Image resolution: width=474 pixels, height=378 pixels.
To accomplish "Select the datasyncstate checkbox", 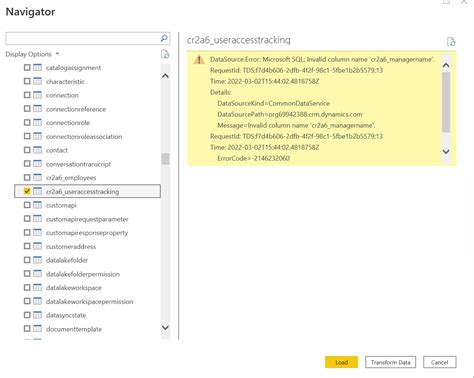I will [27, 315].
